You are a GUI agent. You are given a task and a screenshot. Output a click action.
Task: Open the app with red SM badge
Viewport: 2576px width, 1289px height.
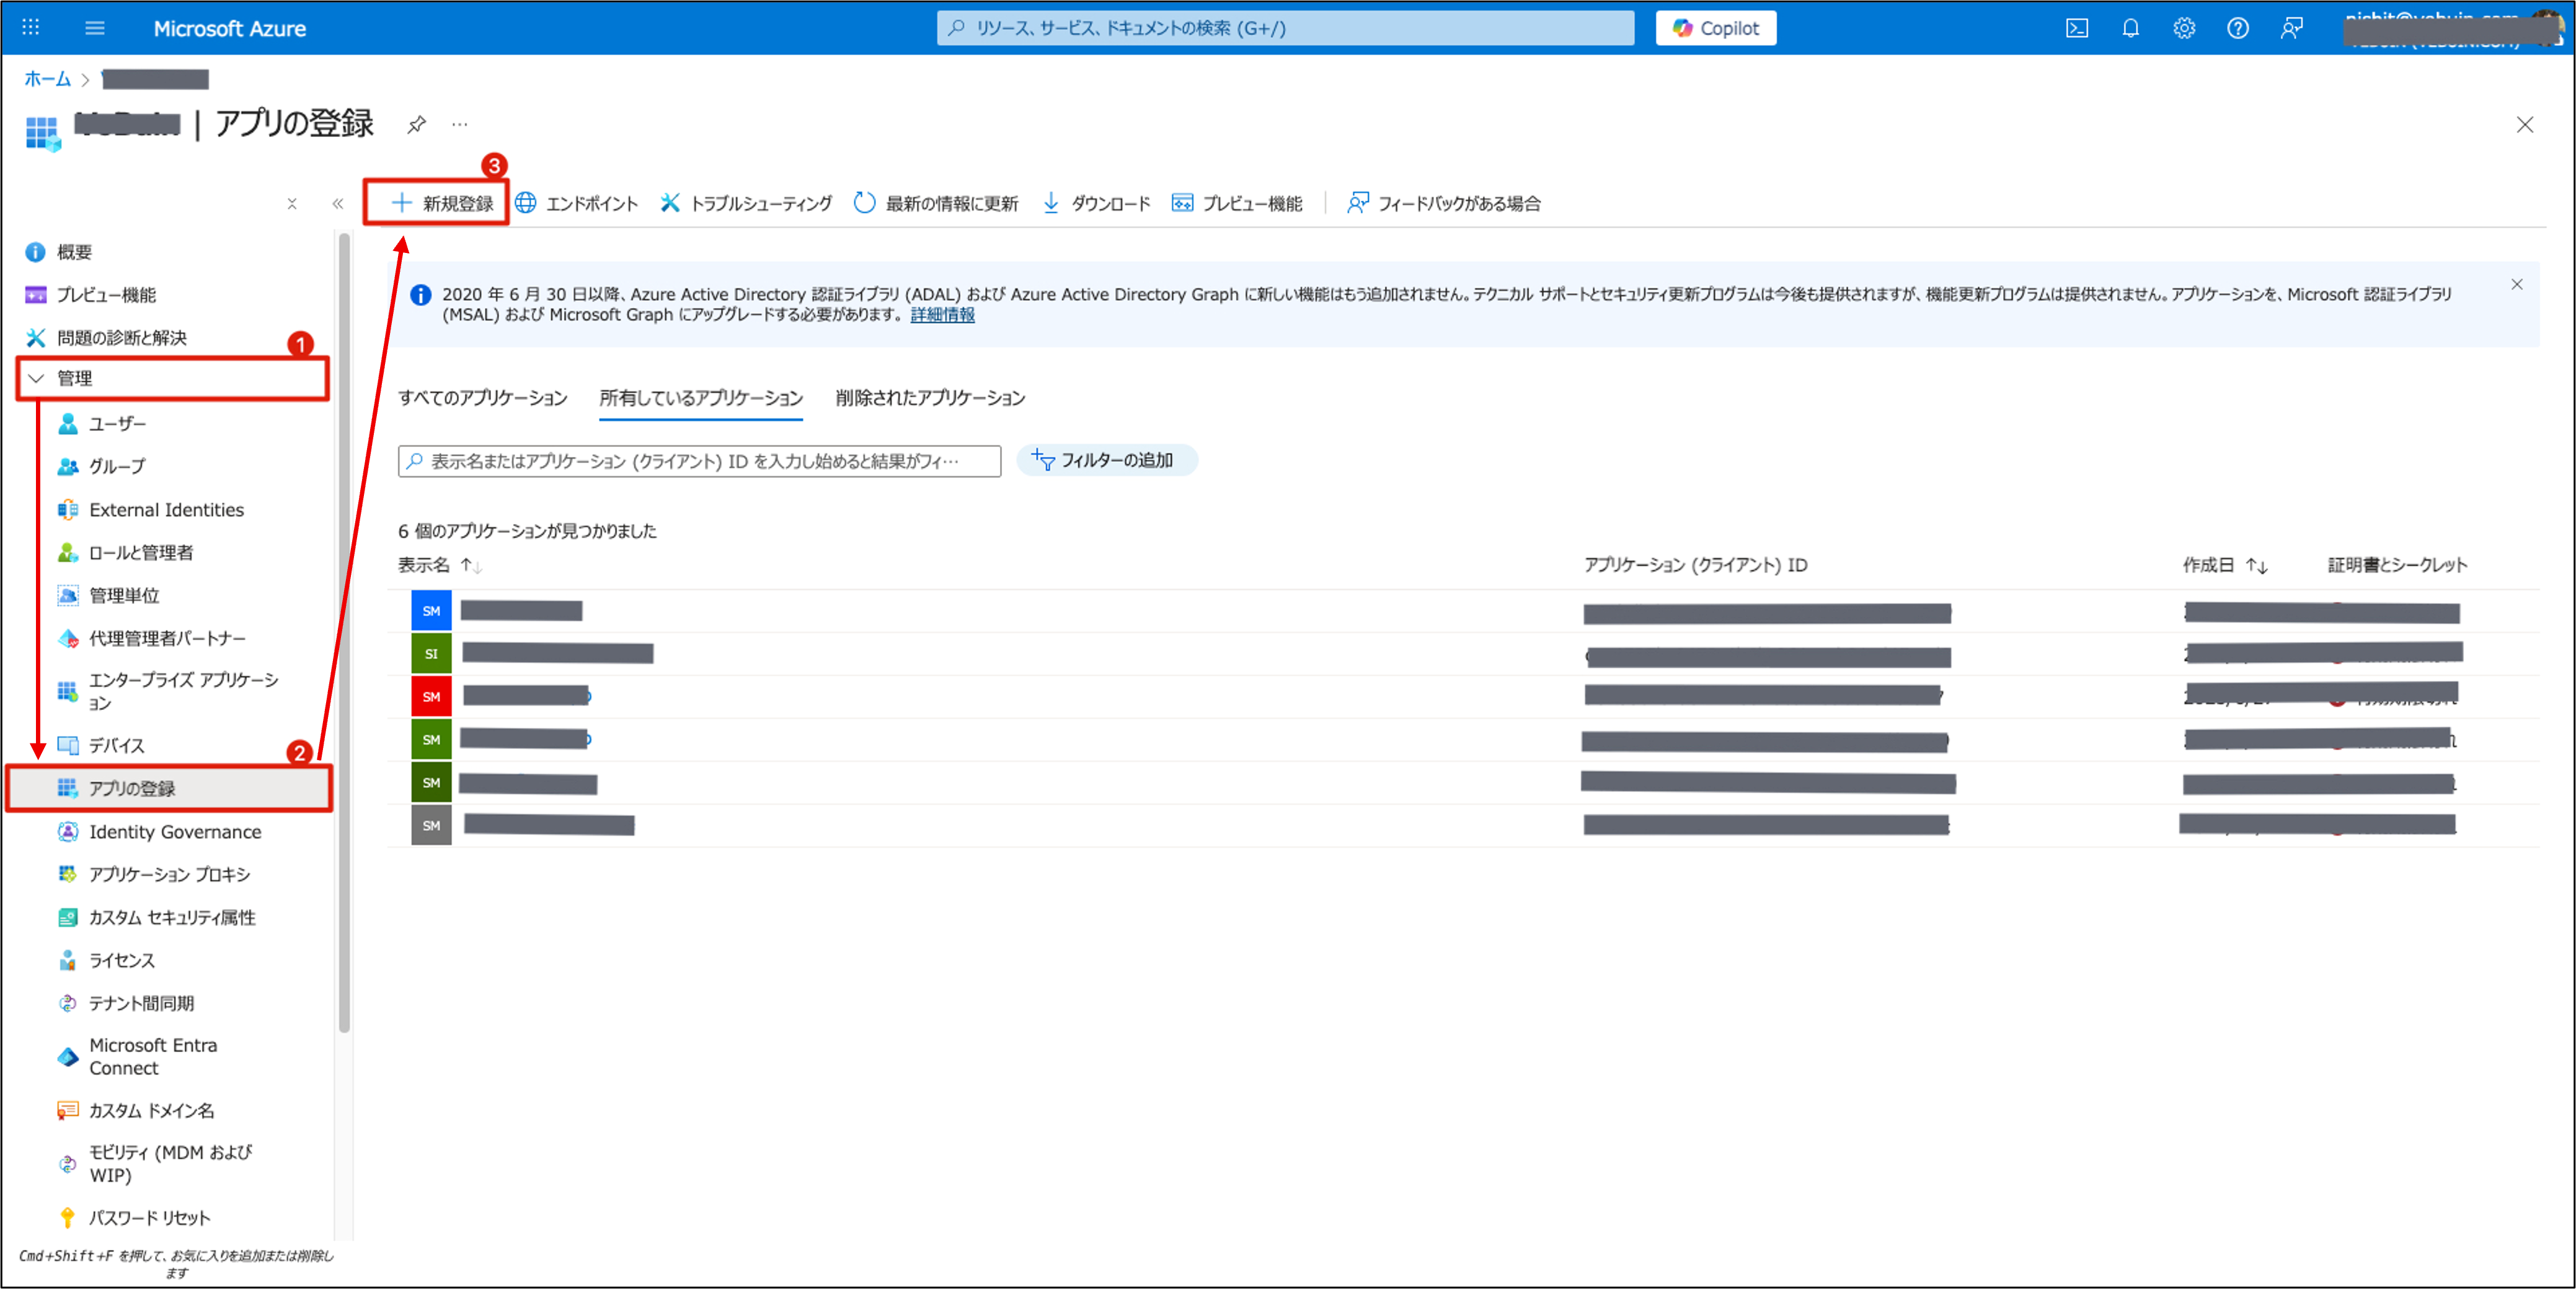click(x=526, y=697)
